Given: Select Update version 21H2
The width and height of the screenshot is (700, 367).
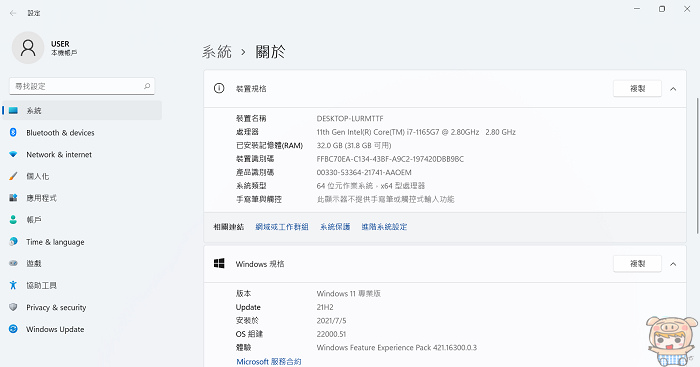Looking at the screenshot, I should tap(325, 307).
